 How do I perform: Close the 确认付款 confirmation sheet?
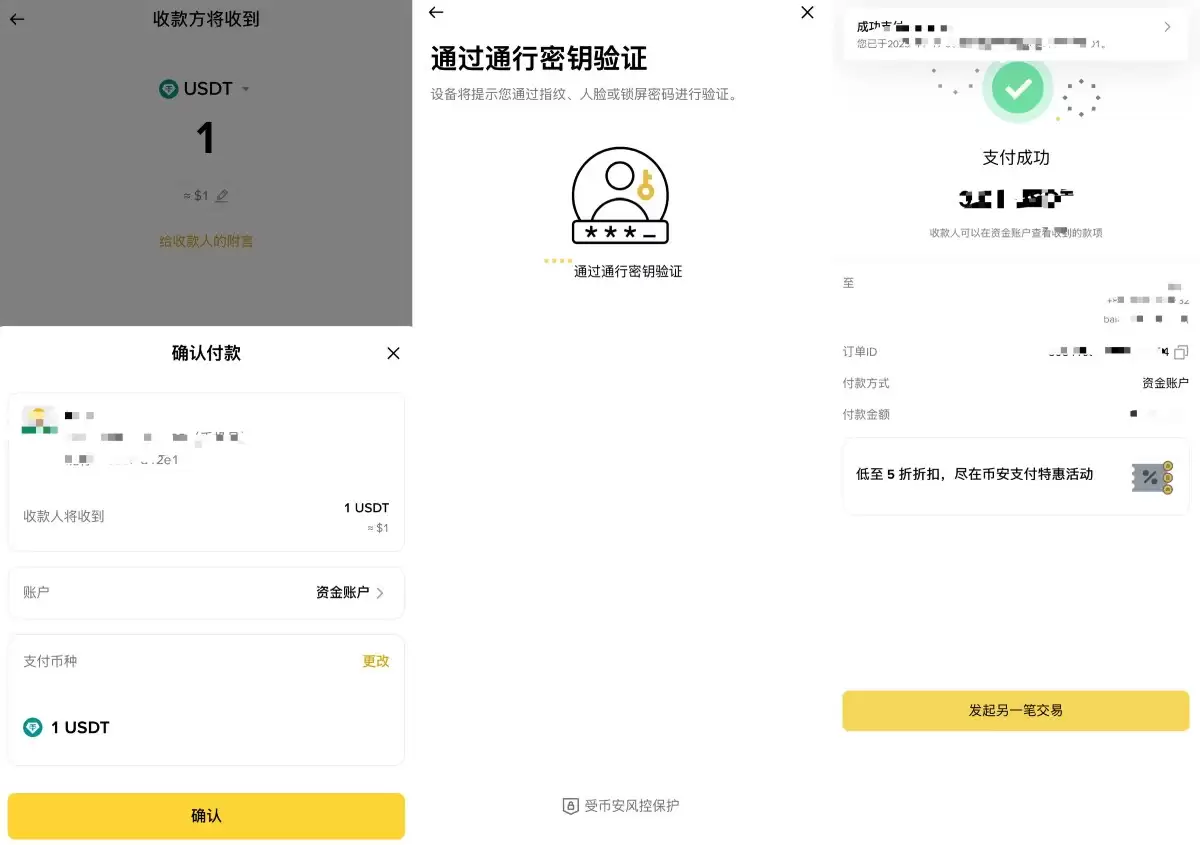pos(393,353)
